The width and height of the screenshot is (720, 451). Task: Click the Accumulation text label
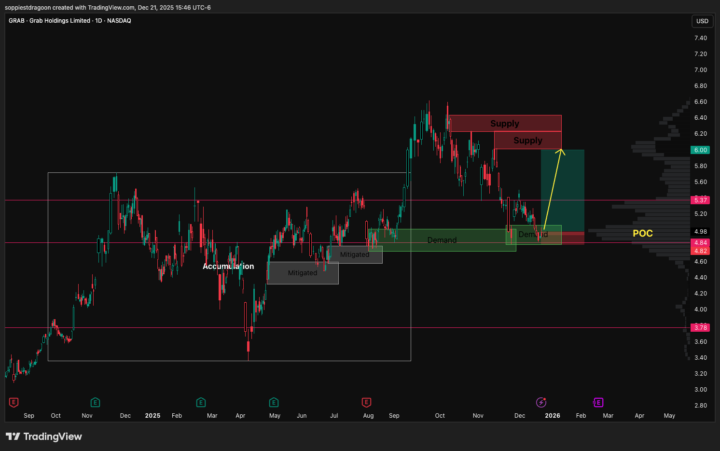coord(228,267)
